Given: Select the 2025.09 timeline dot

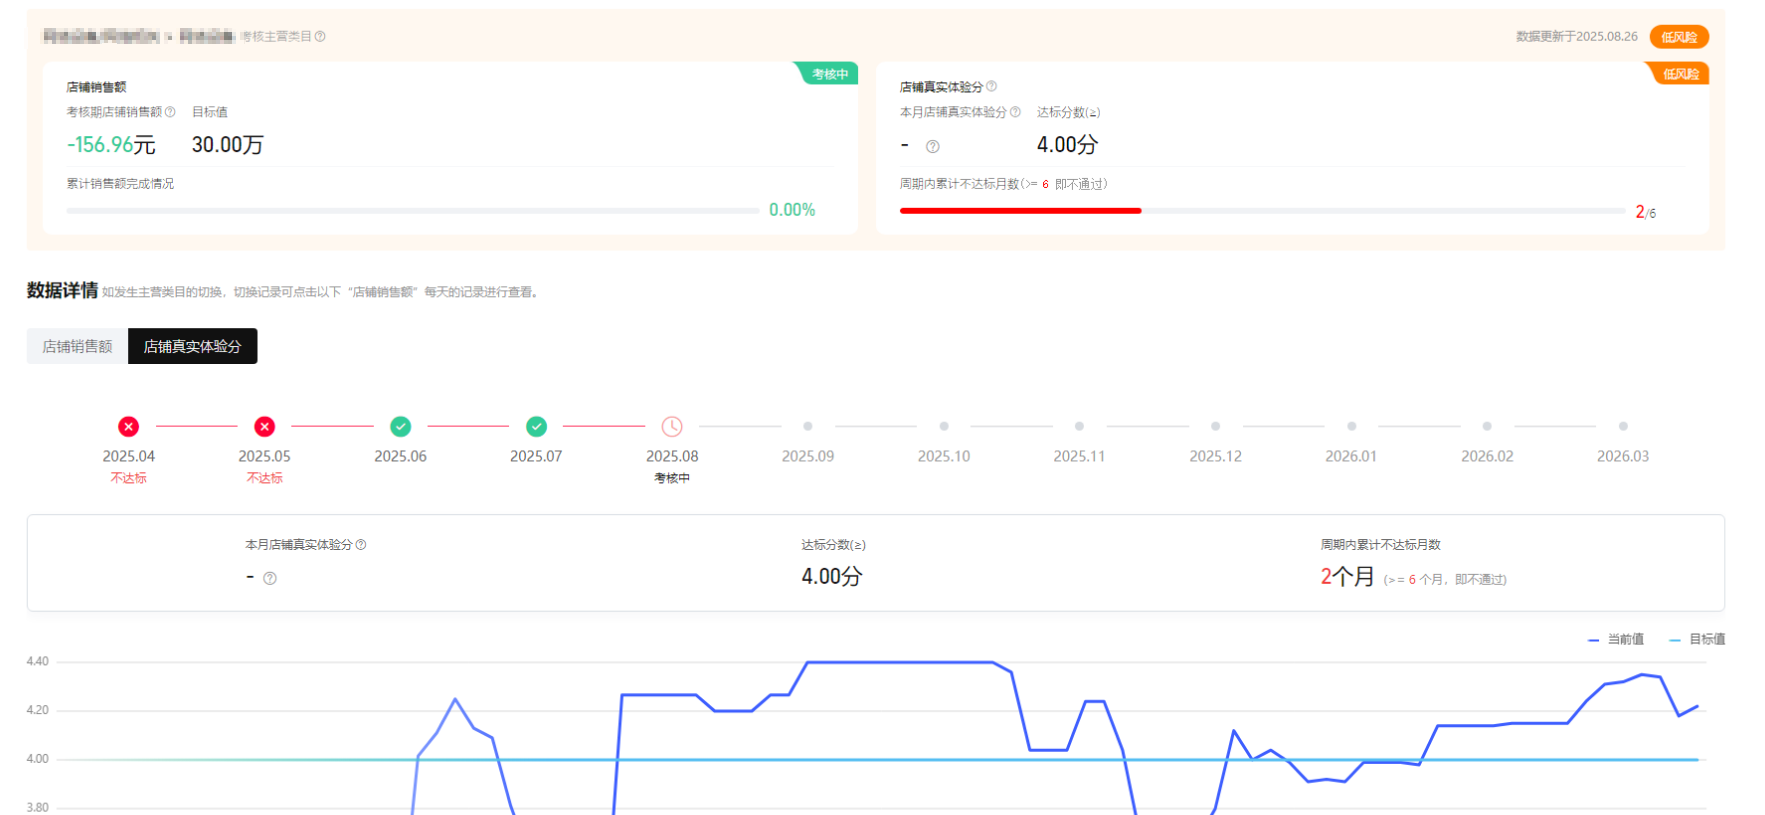Looking at the screenshot, I should pyautogui.click(x=808, y=427).
